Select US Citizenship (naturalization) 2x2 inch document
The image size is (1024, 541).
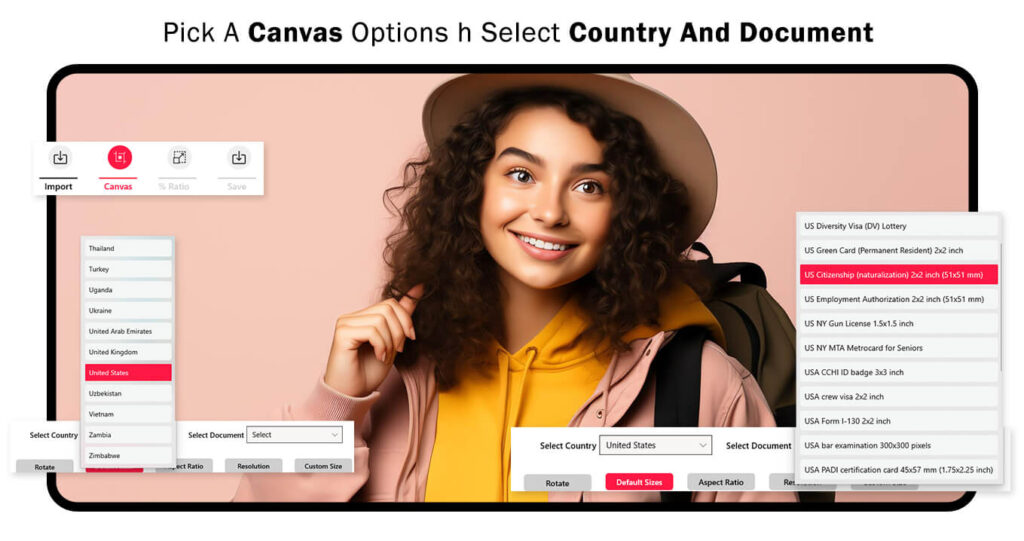[899, 274]
